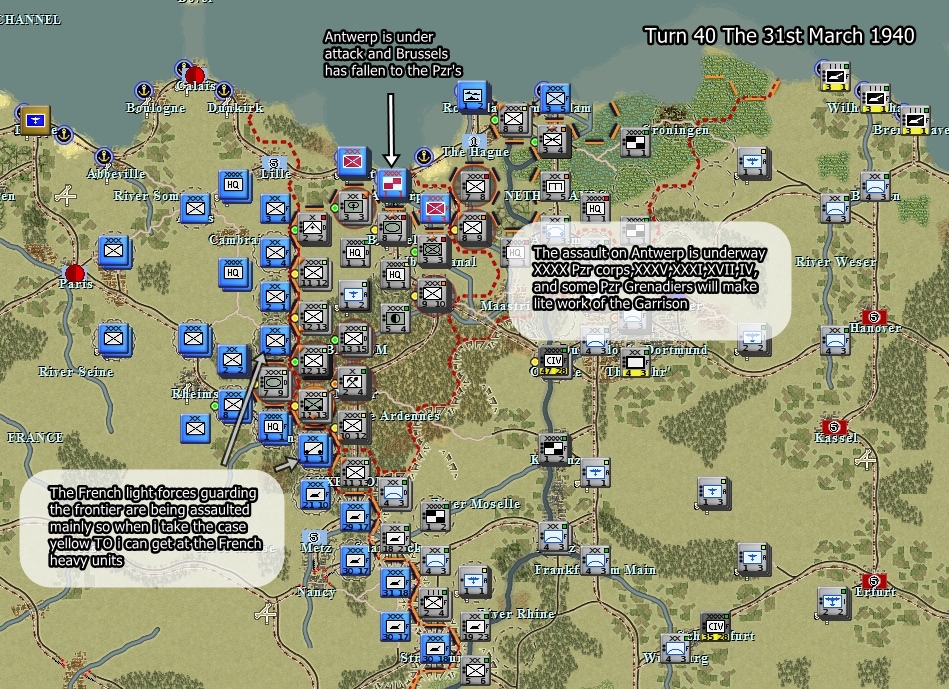Select the anchor port icon at Boulogne
949x689 pixels.
point(143,90)
